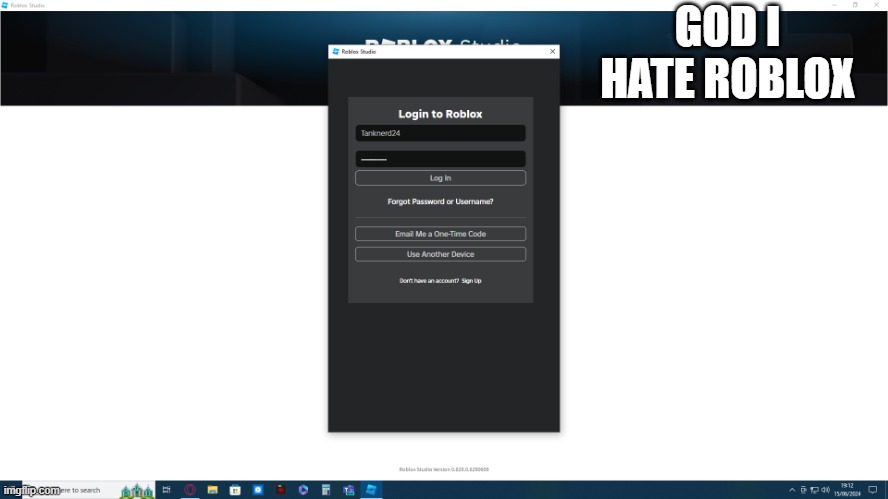Screen dimensions: 888x499
Task: Open the dark red app icon in taskbar
Action: (x=280, y=490)
